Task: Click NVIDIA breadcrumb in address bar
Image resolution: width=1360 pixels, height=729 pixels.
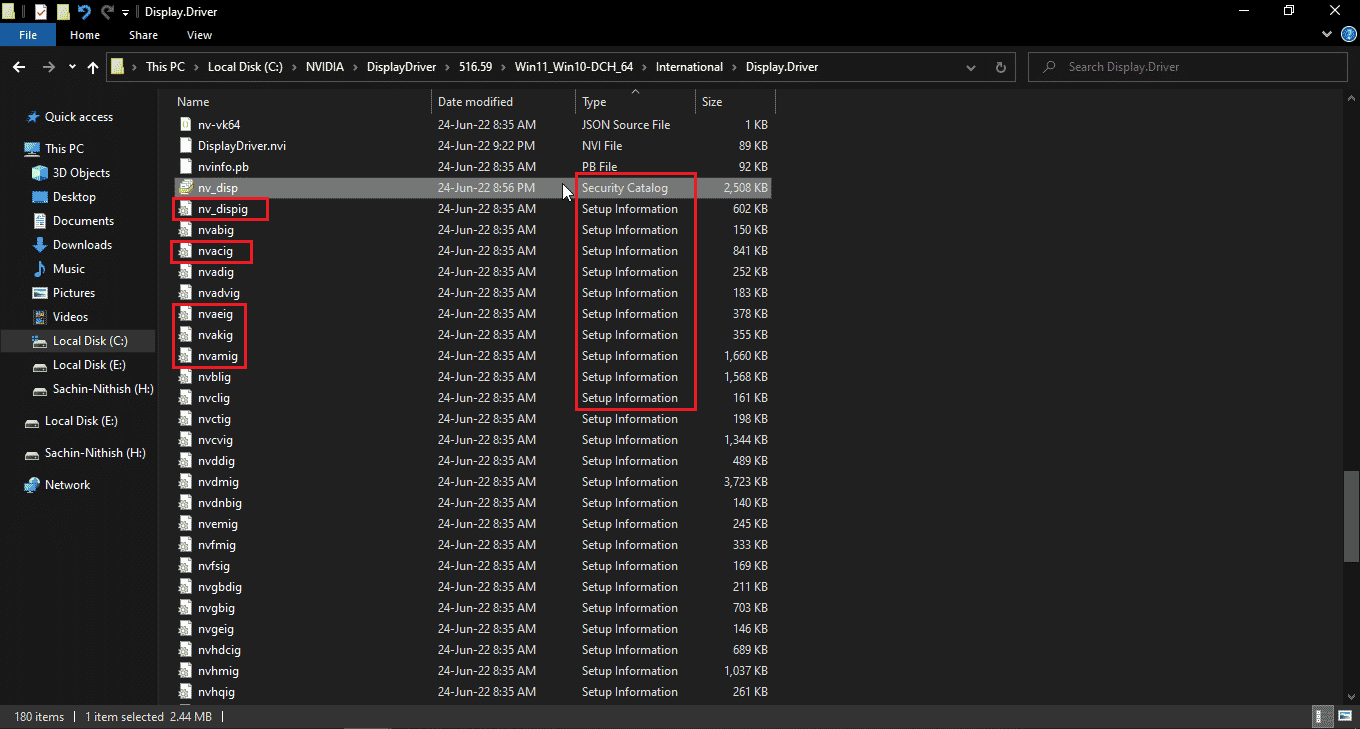Action: 325,67
